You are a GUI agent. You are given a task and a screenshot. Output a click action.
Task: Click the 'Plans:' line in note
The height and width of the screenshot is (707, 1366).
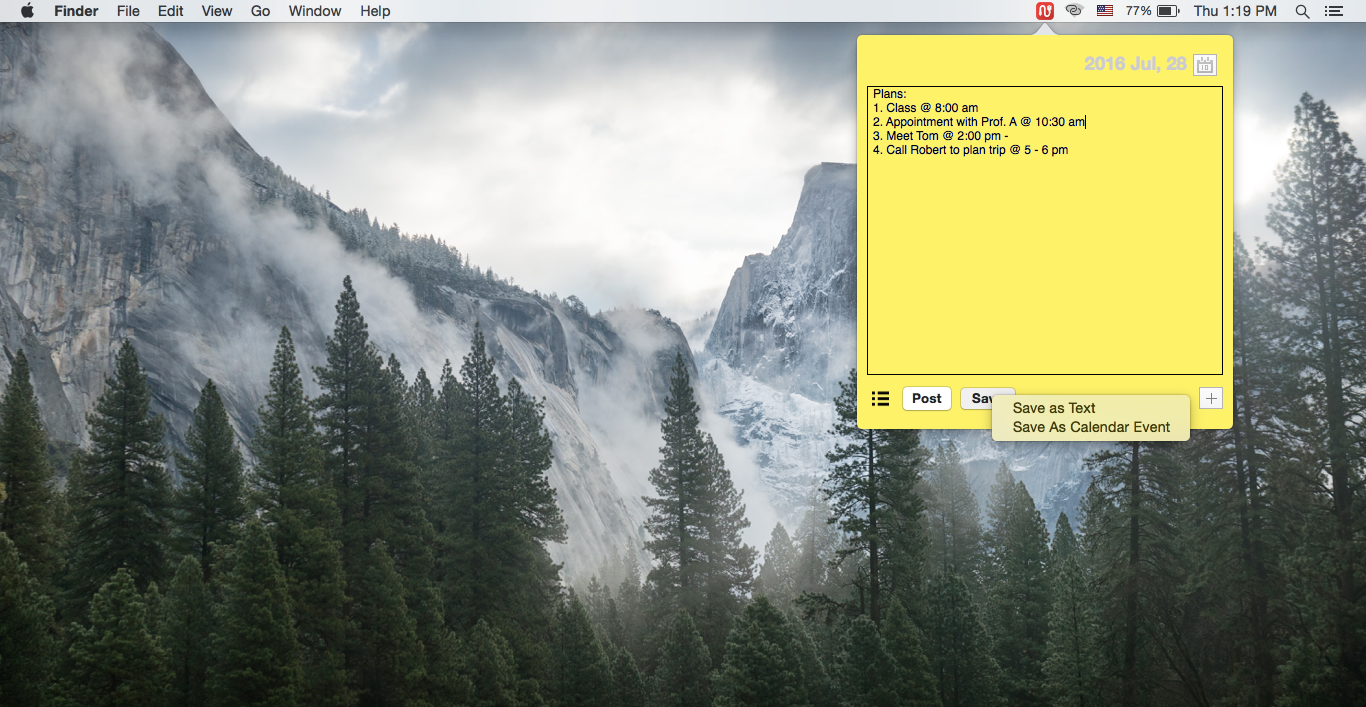[889, 94]
